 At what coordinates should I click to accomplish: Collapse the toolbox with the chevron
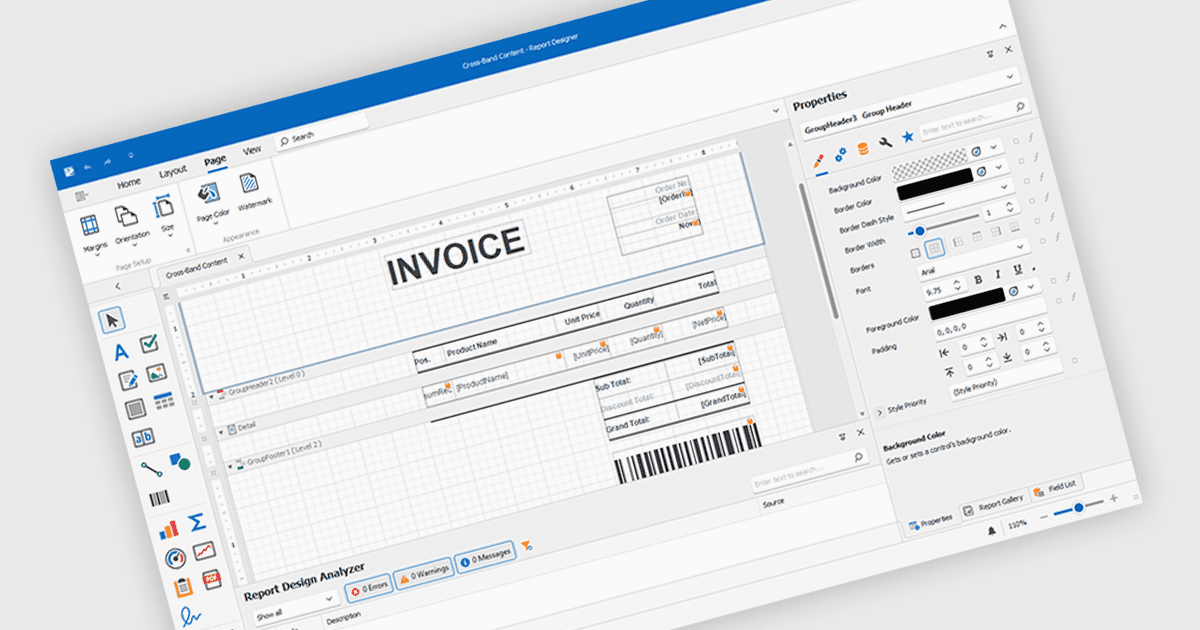[x=118, y=287]
